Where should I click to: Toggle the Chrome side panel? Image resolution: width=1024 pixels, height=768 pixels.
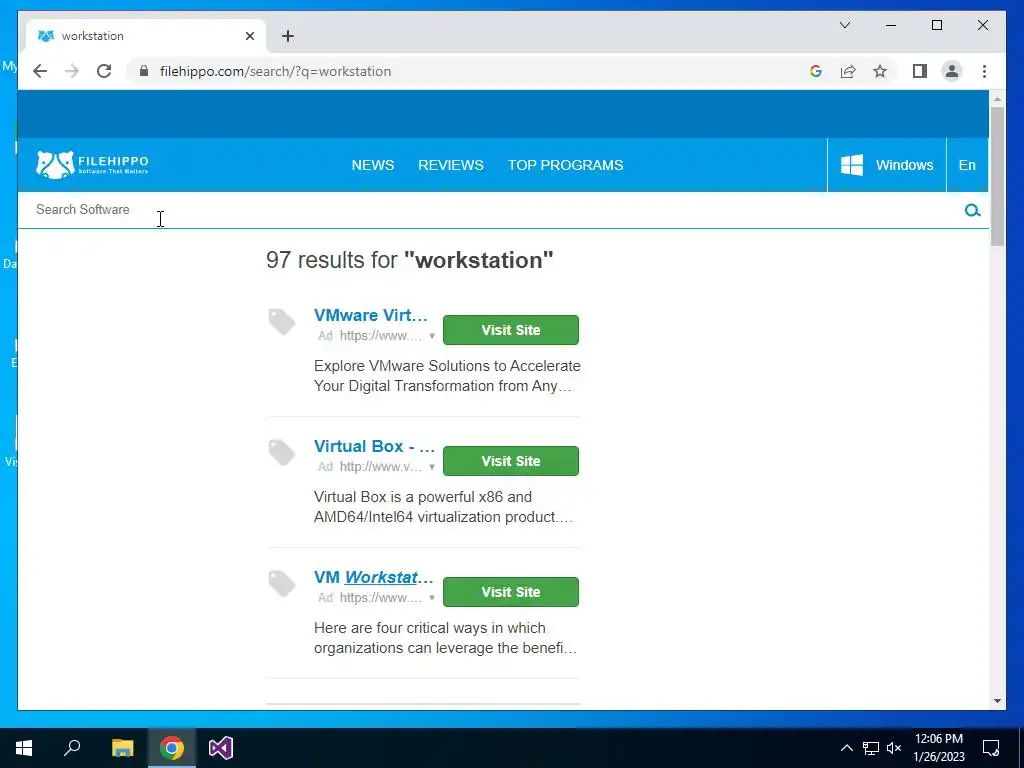pyautogui.click(x=920, y=71)
